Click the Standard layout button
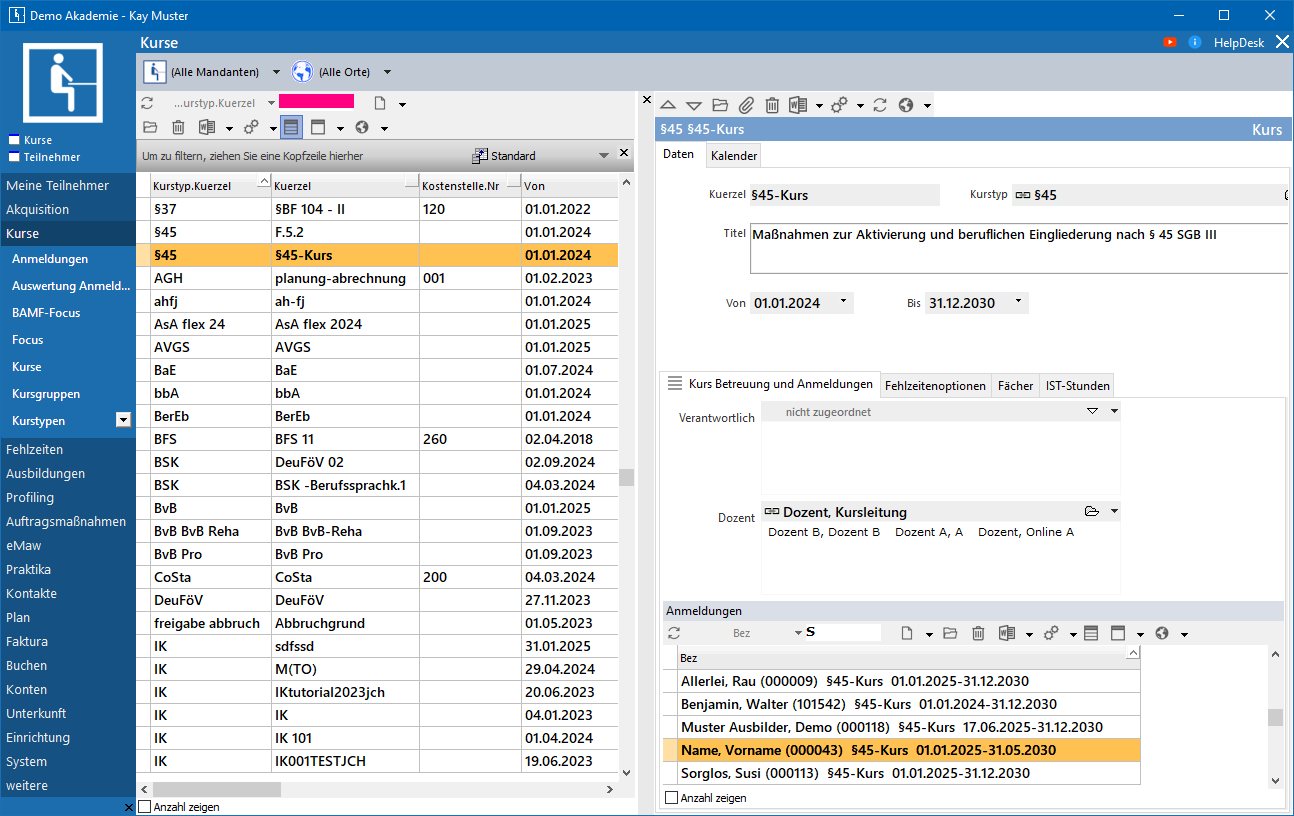Screen dimensions: 1294x816 [504, 156]
